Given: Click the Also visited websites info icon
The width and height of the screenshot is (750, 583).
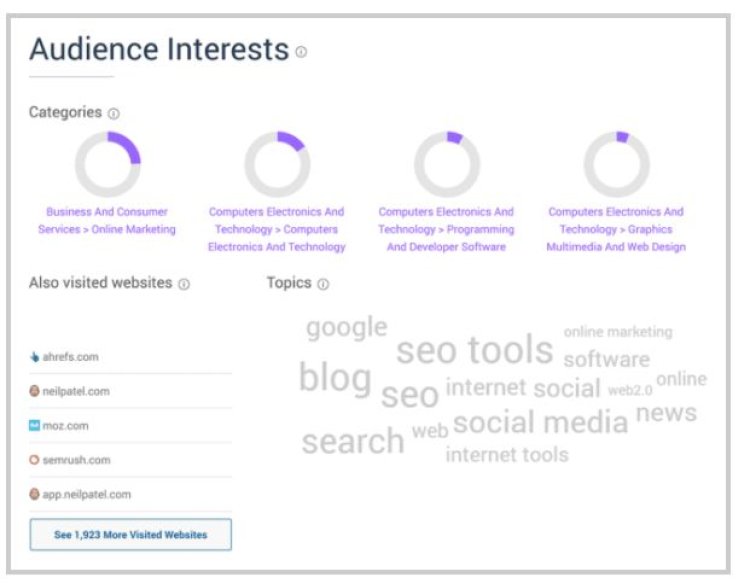Looking at the screenshot, I should 184,284.
